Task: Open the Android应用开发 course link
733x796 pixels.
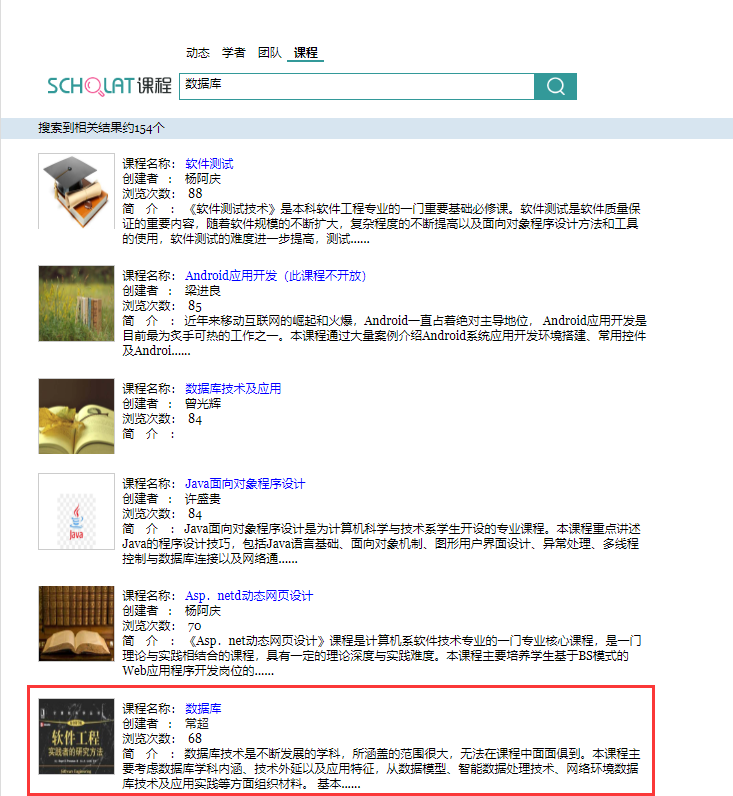Action: 275,276
